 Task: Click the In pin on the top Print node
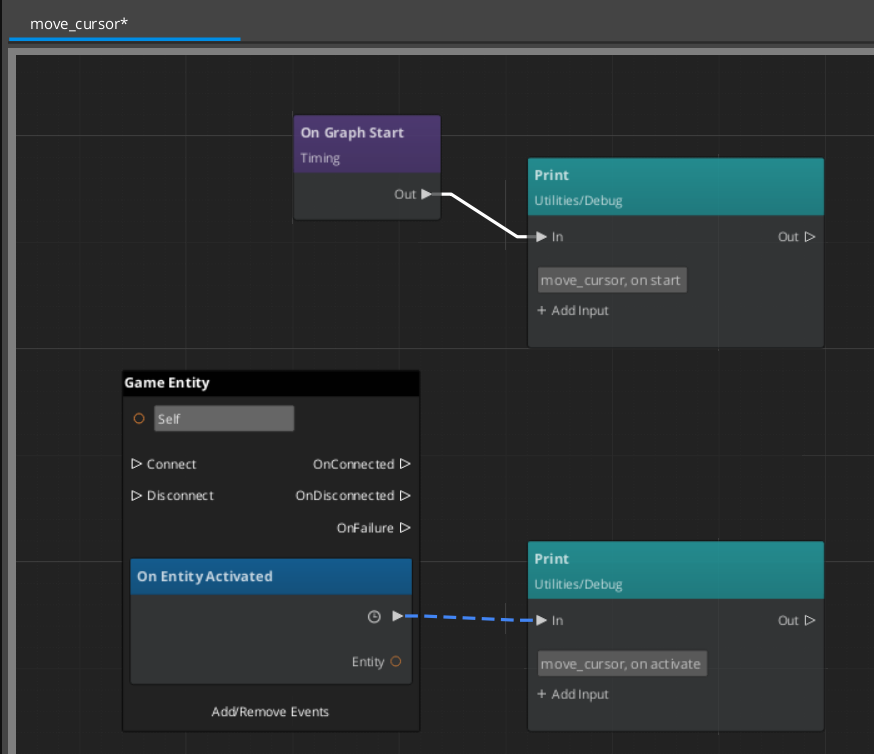click(x=540, y=237)
